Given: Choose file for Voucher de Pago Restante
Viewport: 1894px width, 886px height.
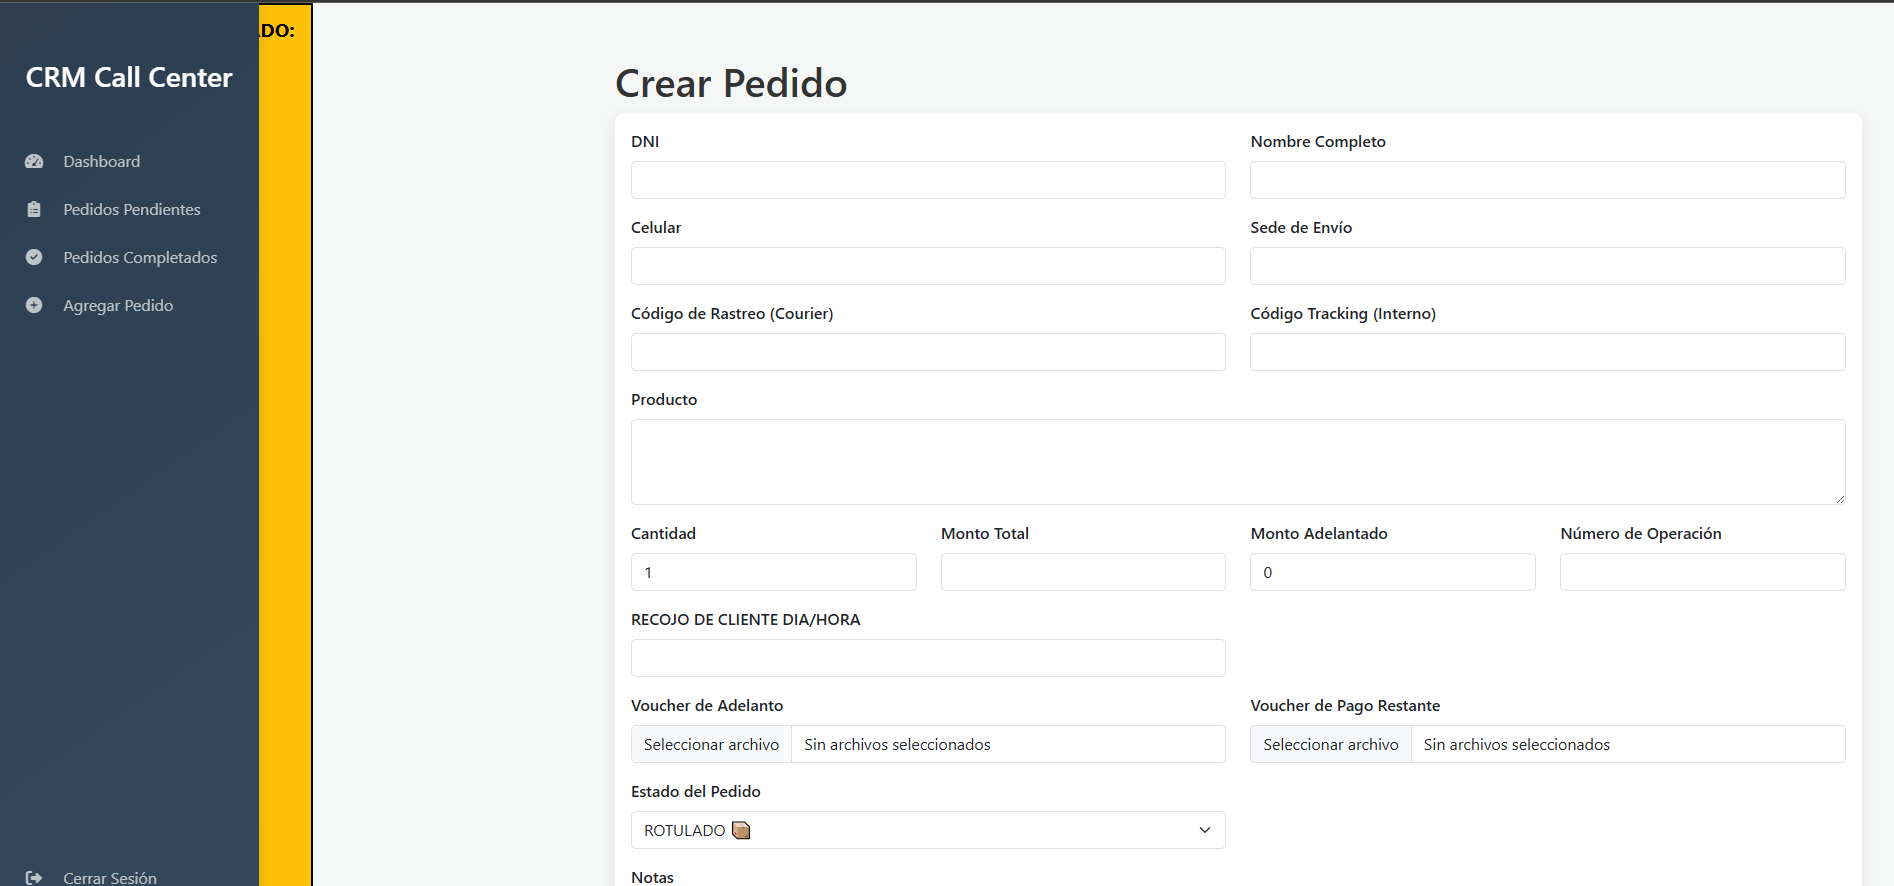Looking at the screenshot, I should point(1330,744).
